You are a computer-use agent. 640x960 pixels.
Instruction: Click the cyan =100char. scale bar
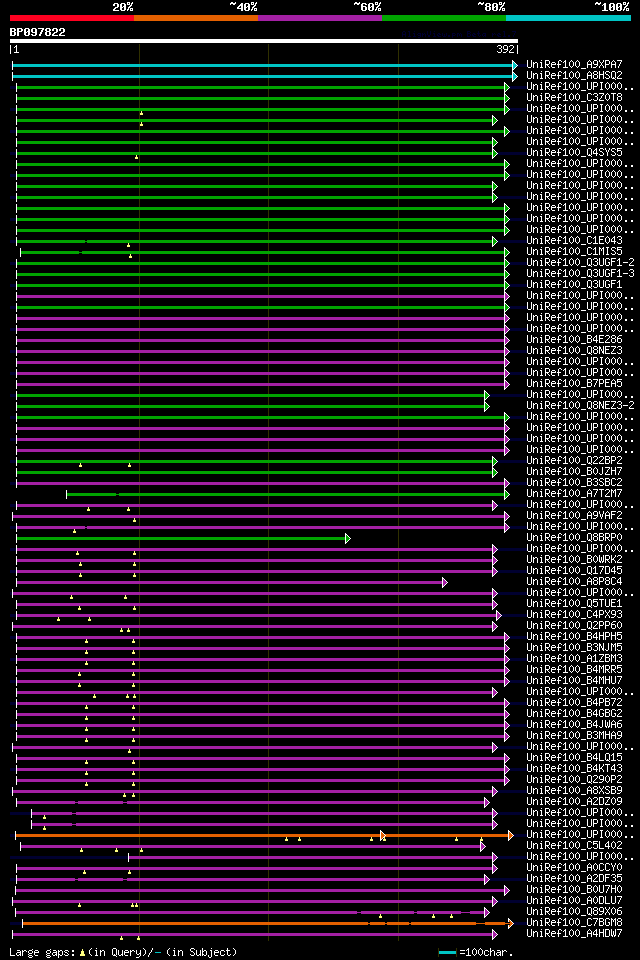pyautogui.click(x=448, y=952)
